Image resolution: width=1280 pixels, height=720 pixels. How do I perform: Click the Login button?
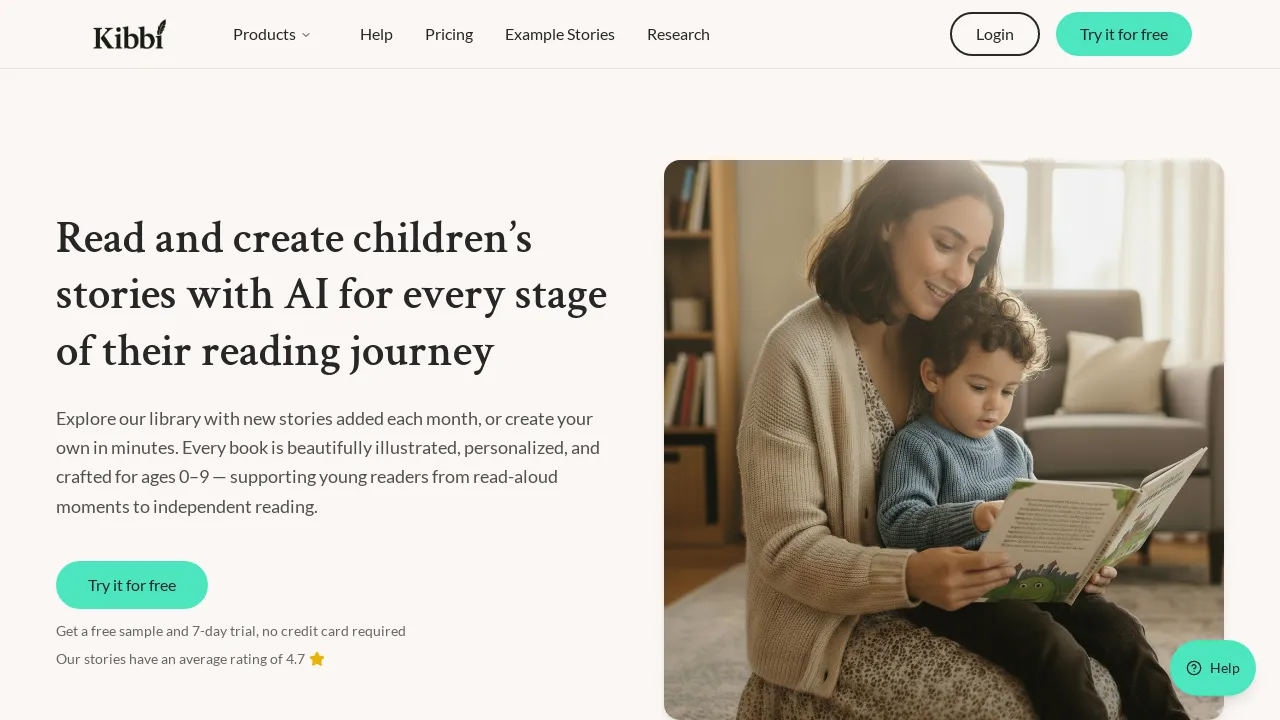995,34
